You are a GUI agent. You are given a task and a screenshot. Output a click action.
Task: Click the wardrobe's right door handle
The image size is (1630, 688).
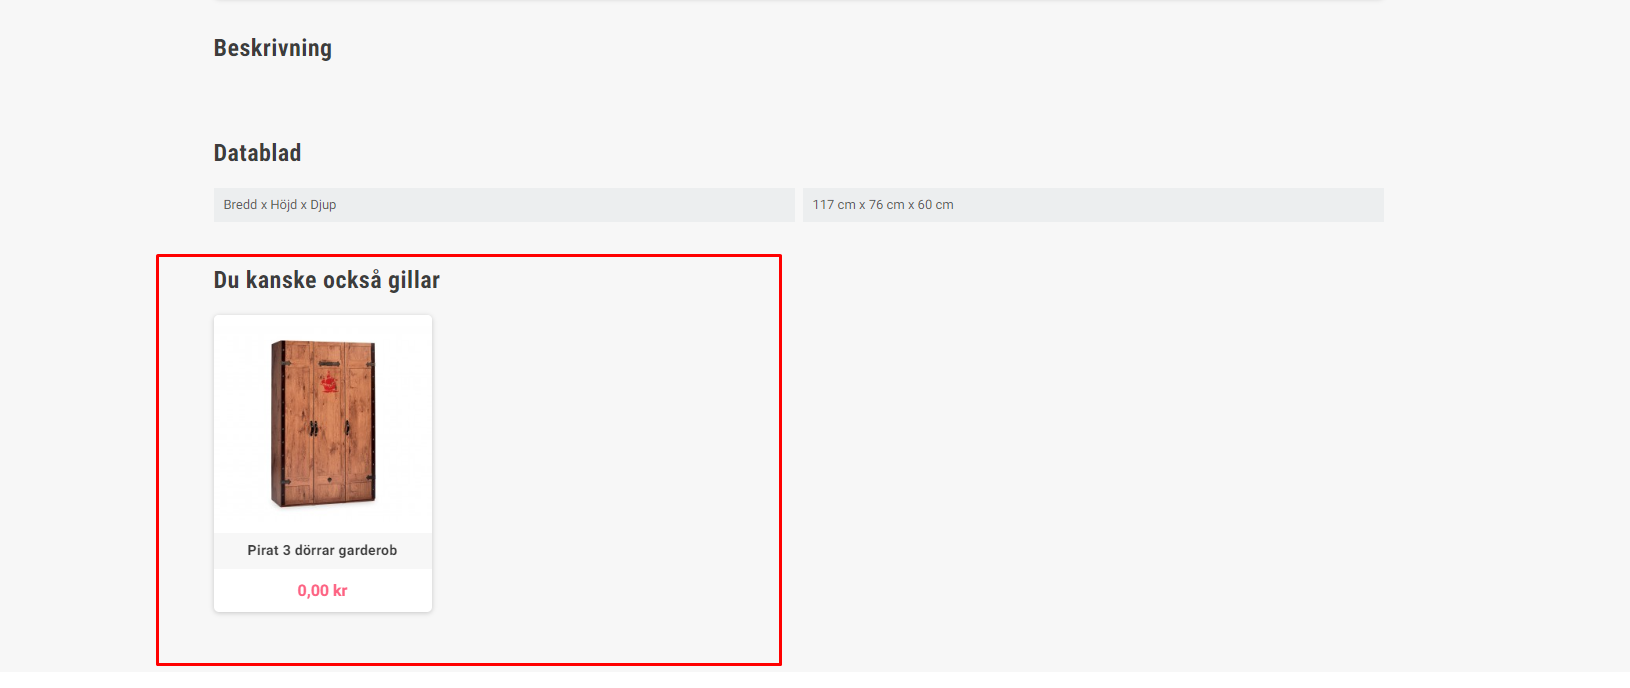pyautogui.click(x=347, y=429)
